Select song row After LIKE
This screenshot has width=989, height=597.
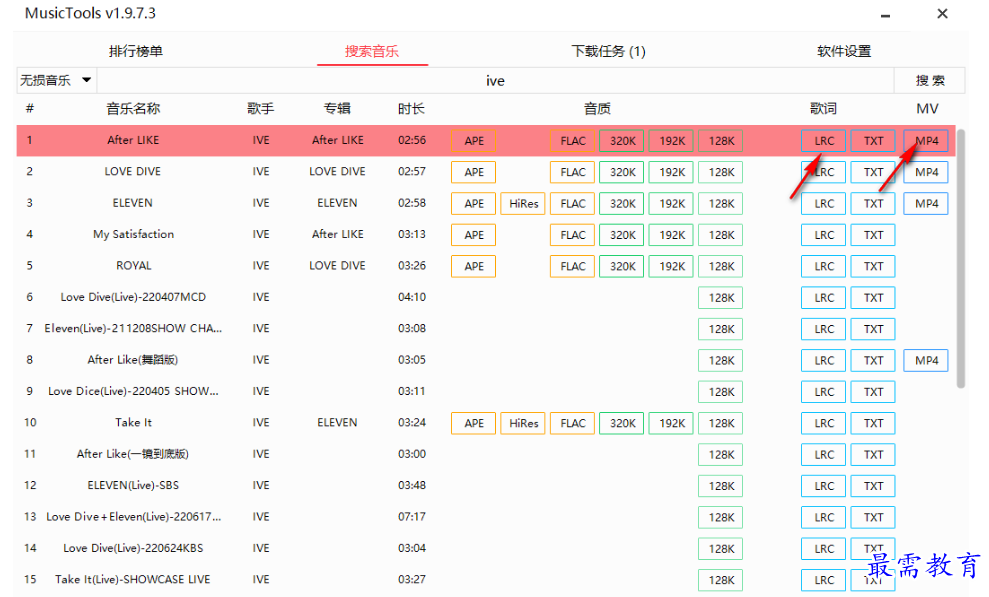click(x=486, y=141)
